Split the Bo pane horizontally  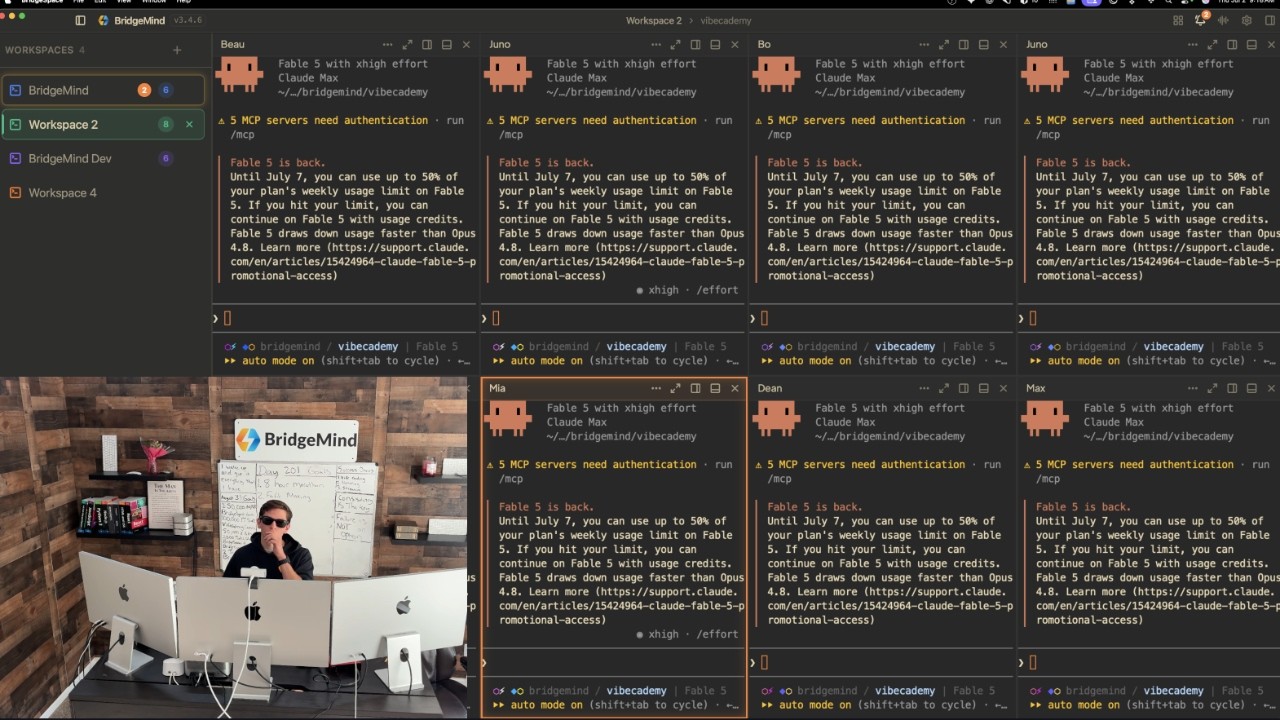click(984, 44)
